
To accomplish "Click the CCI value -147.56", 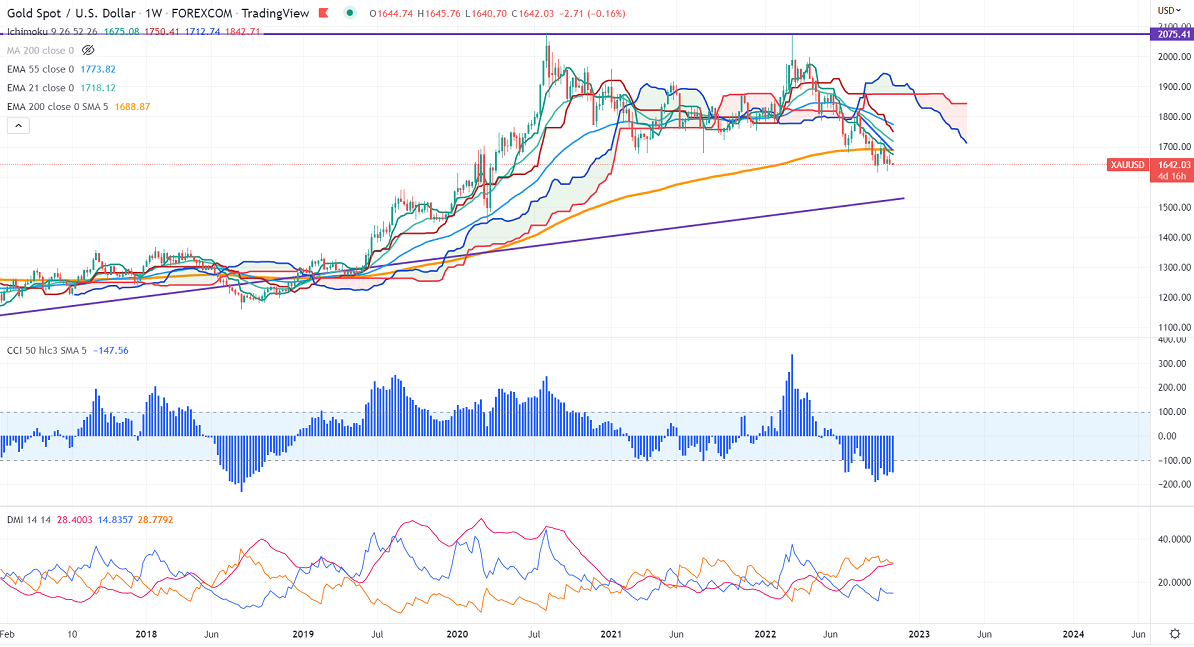I will [x=111, y=351].
